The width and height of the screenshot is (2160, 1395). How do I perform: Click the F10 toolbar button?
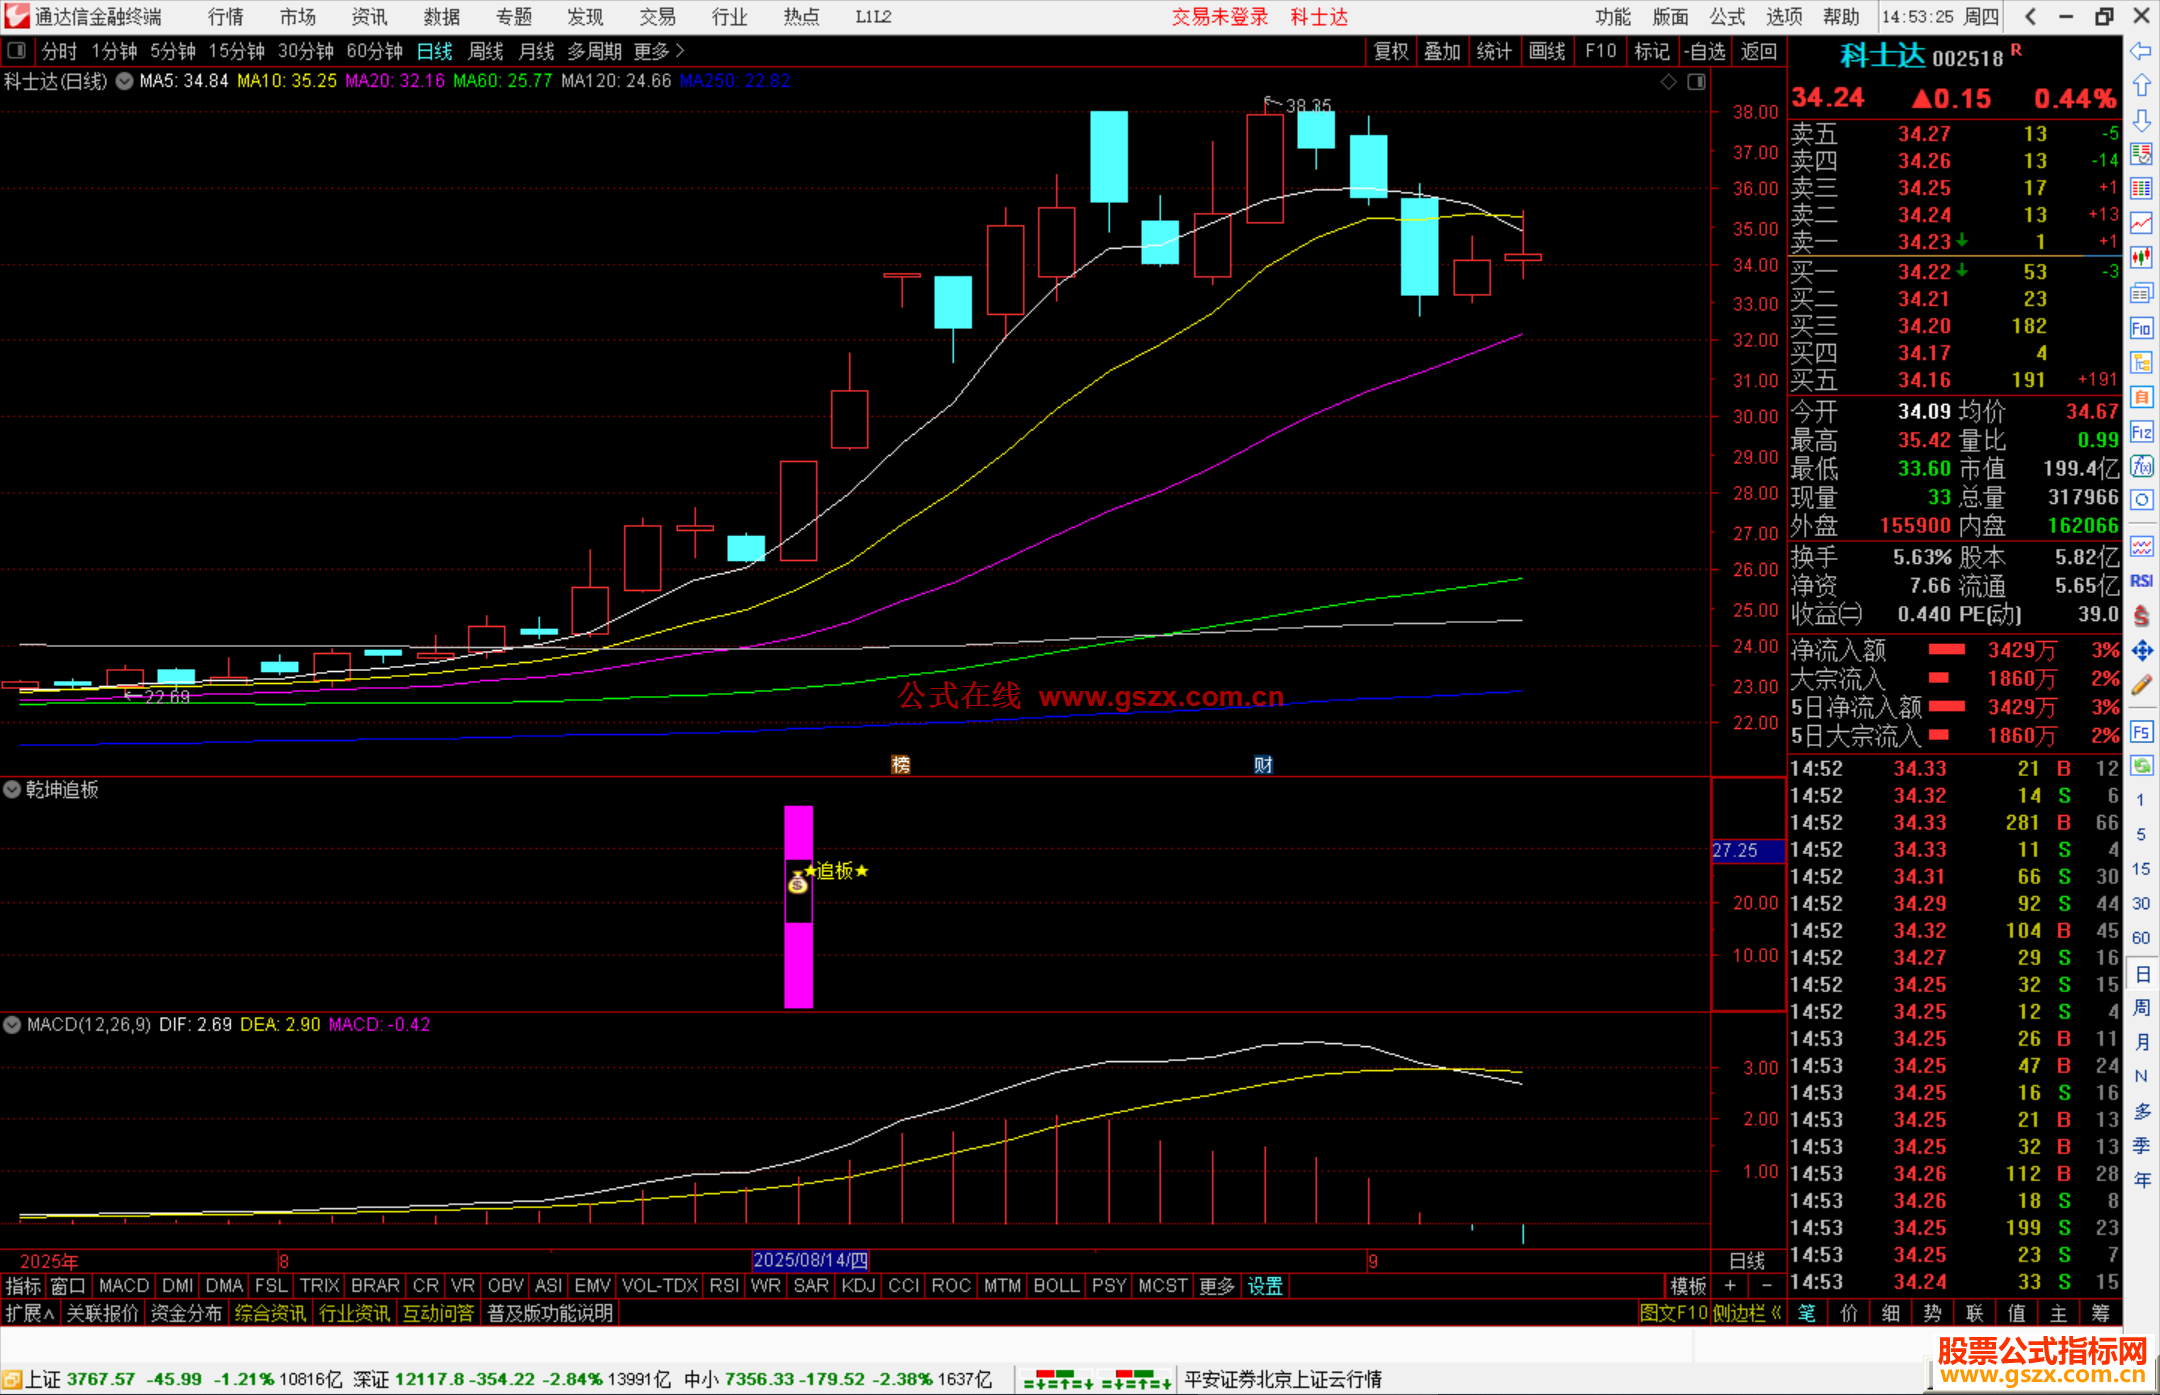(x=1601, y=51)
